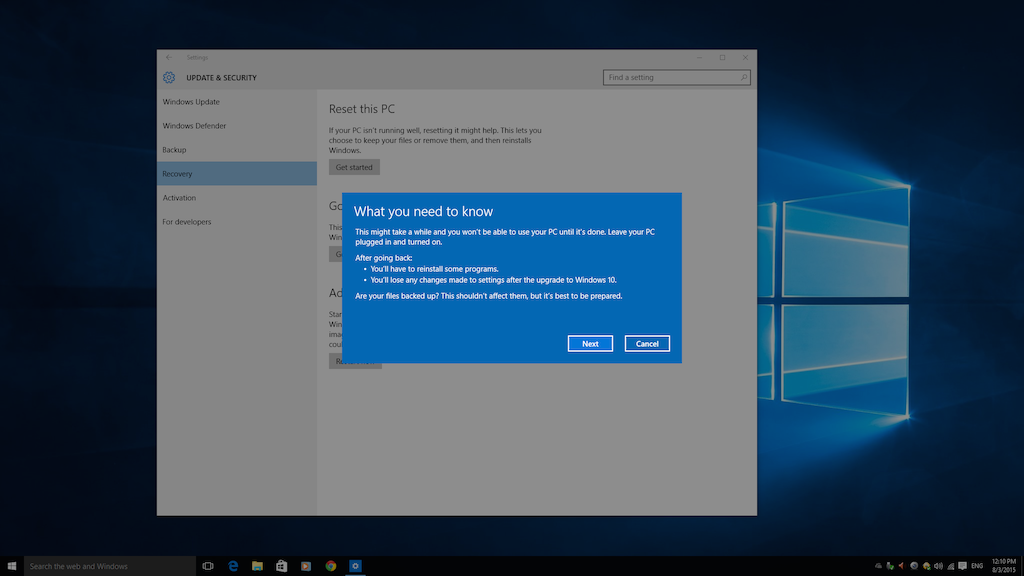The width and height of the screenshot is (1024, 576).
Task: Click the line about losing changes to settings
Action: pyautogui.click(x=493, y=280)
